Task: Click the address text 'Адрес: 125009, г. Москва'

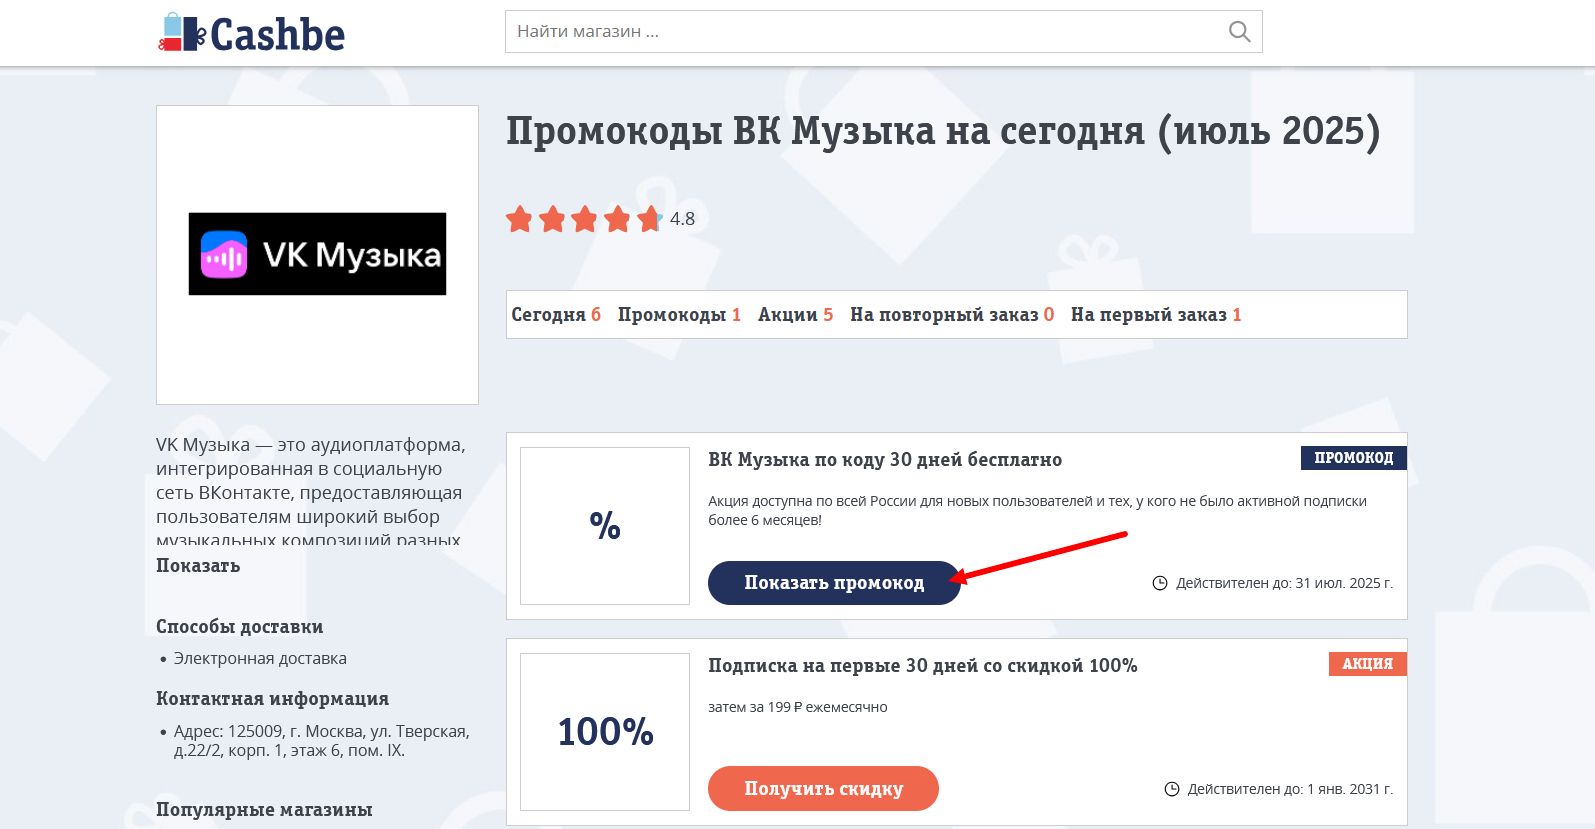Action: click(321, 741)
